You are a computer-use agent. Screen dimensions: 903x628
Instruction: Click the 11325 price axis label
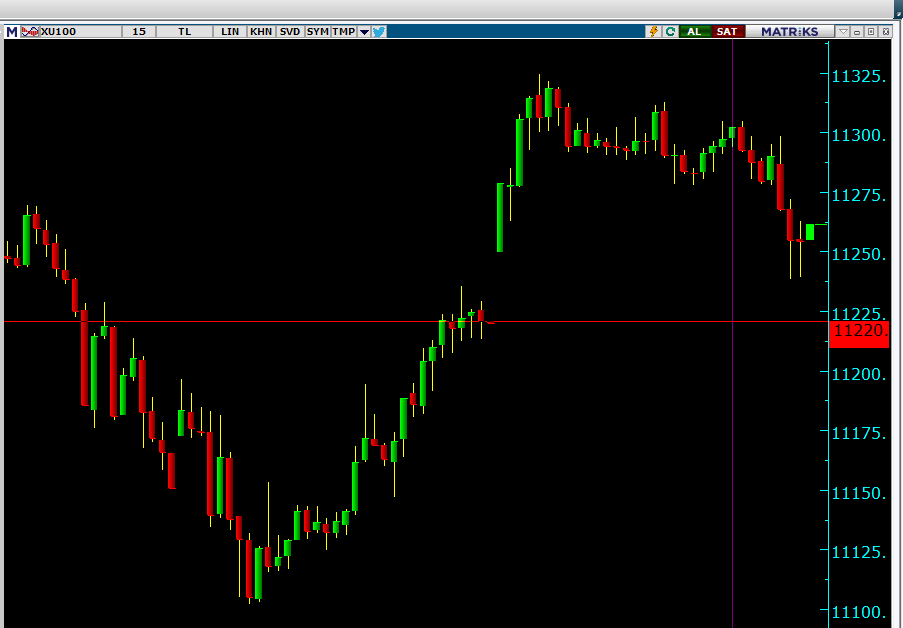(859, 77)
